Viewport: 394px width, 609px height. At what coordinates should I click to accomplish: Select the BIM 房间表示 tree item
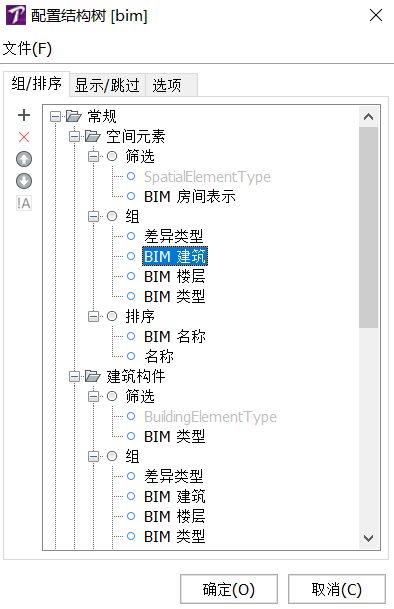point(190,197)
